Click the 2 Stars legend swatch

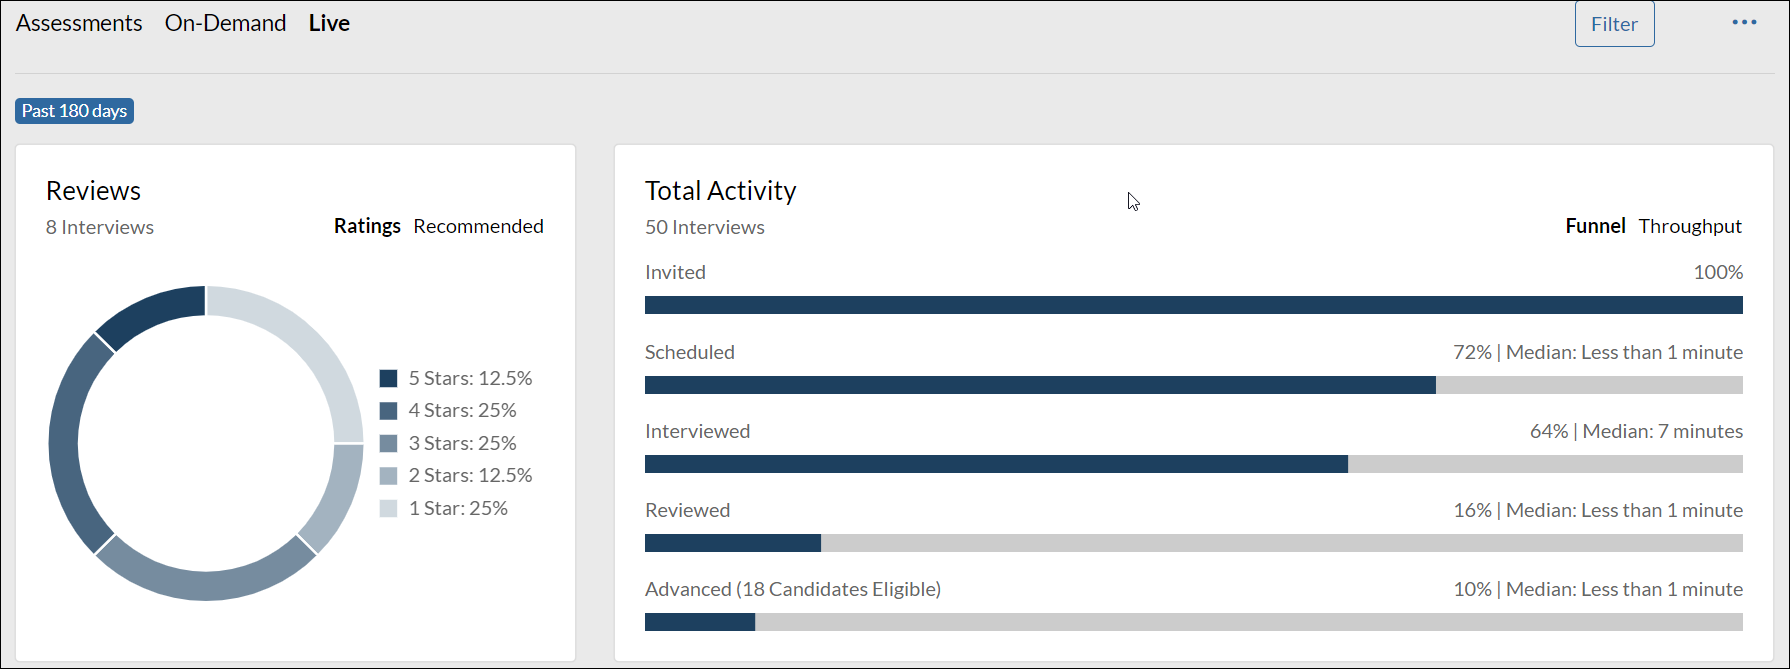tap(389, 476)
